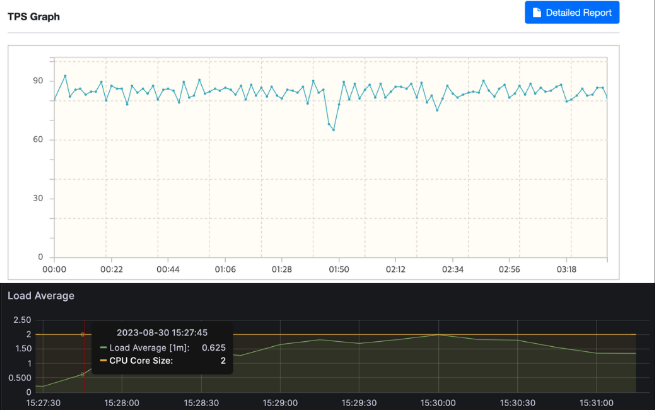
Task: Click the 0.500 label on Load Average y-axis
Action: (20, 378)
